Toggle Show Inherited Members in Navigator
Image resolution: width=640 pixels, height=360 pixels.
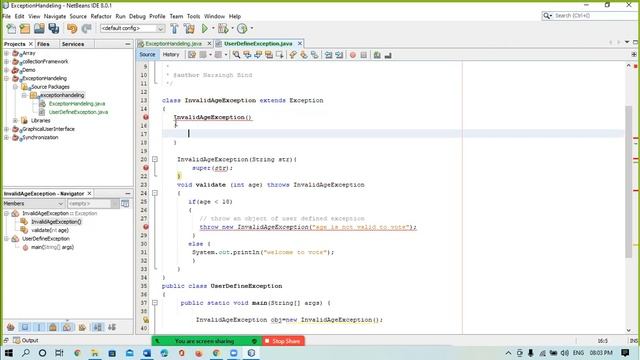tap(11, 327)
